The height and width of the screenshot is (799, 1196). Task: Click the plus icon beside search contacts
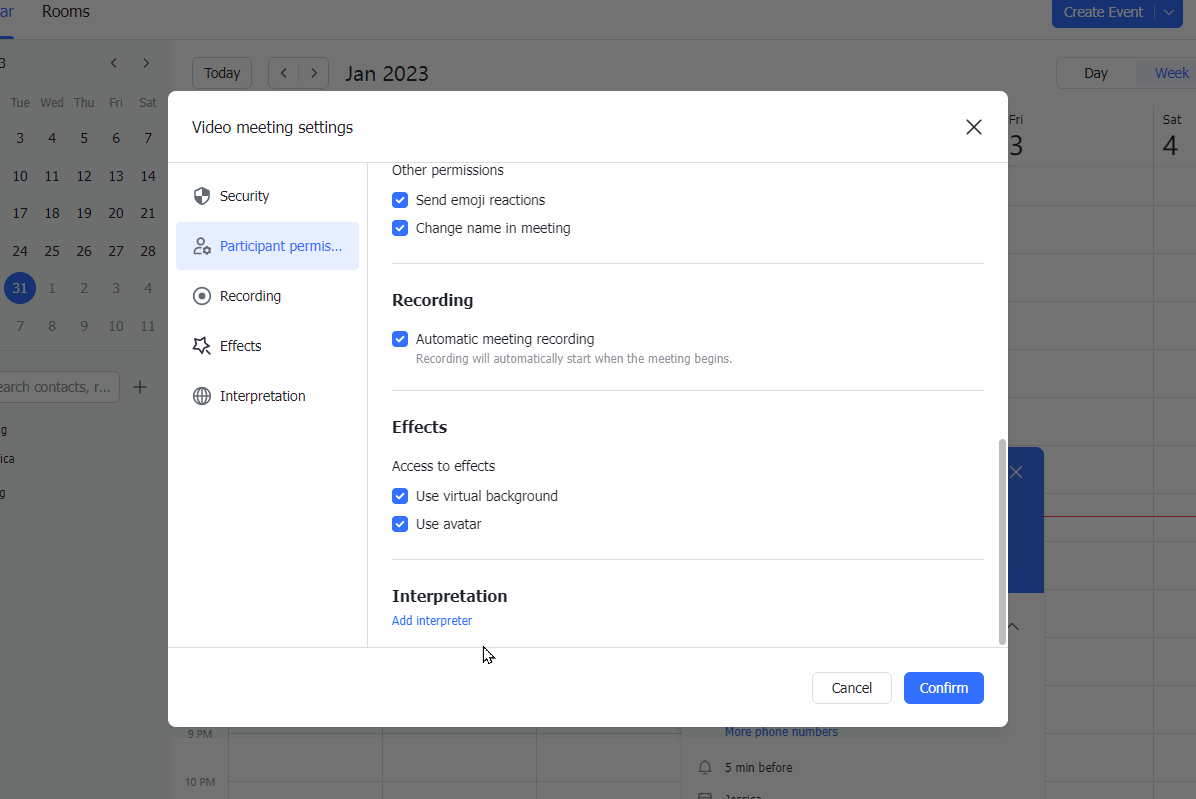(140, 387)
